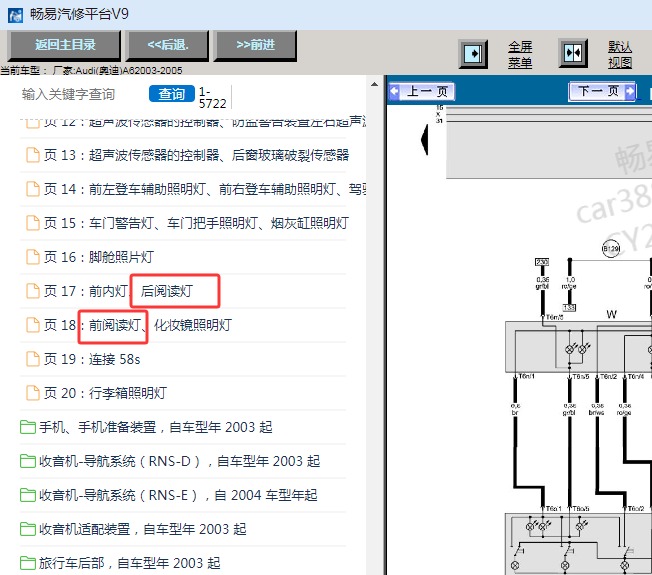Click the page icon beside 页 20
652x575 pixels.
click(33, 393)
